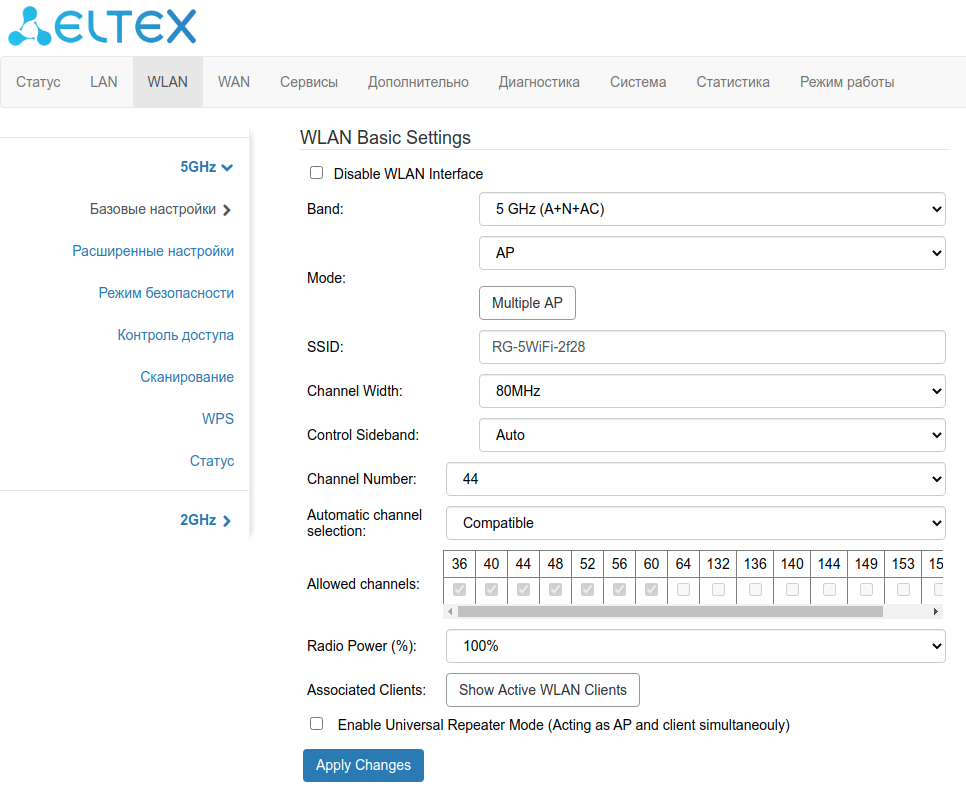Click the scrollbar left arrow under allowed channels
The width and height of the screenshot is (966, 788).
tap(451, 611)
